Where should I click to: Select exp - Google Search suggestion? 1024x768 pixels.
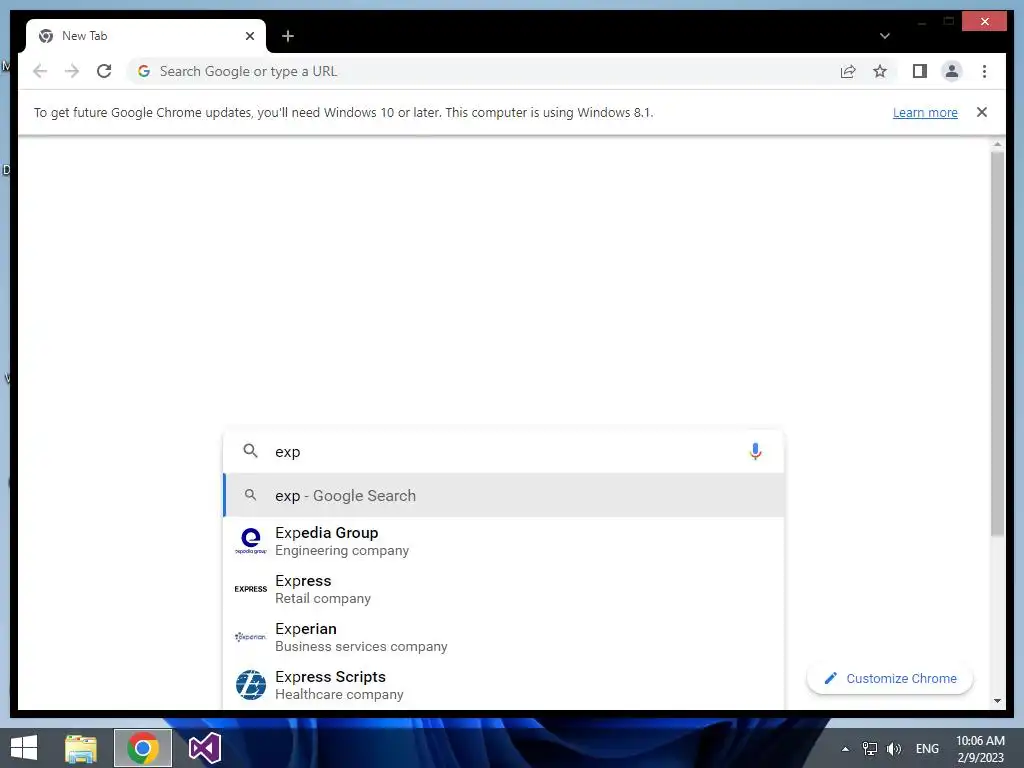tap(503, 496)
